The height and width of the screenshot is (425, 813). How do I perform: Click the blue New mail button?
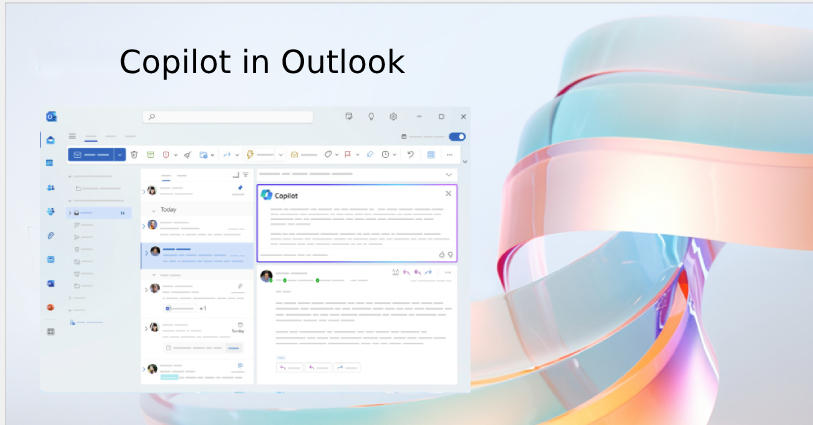[x=90, y=155]
